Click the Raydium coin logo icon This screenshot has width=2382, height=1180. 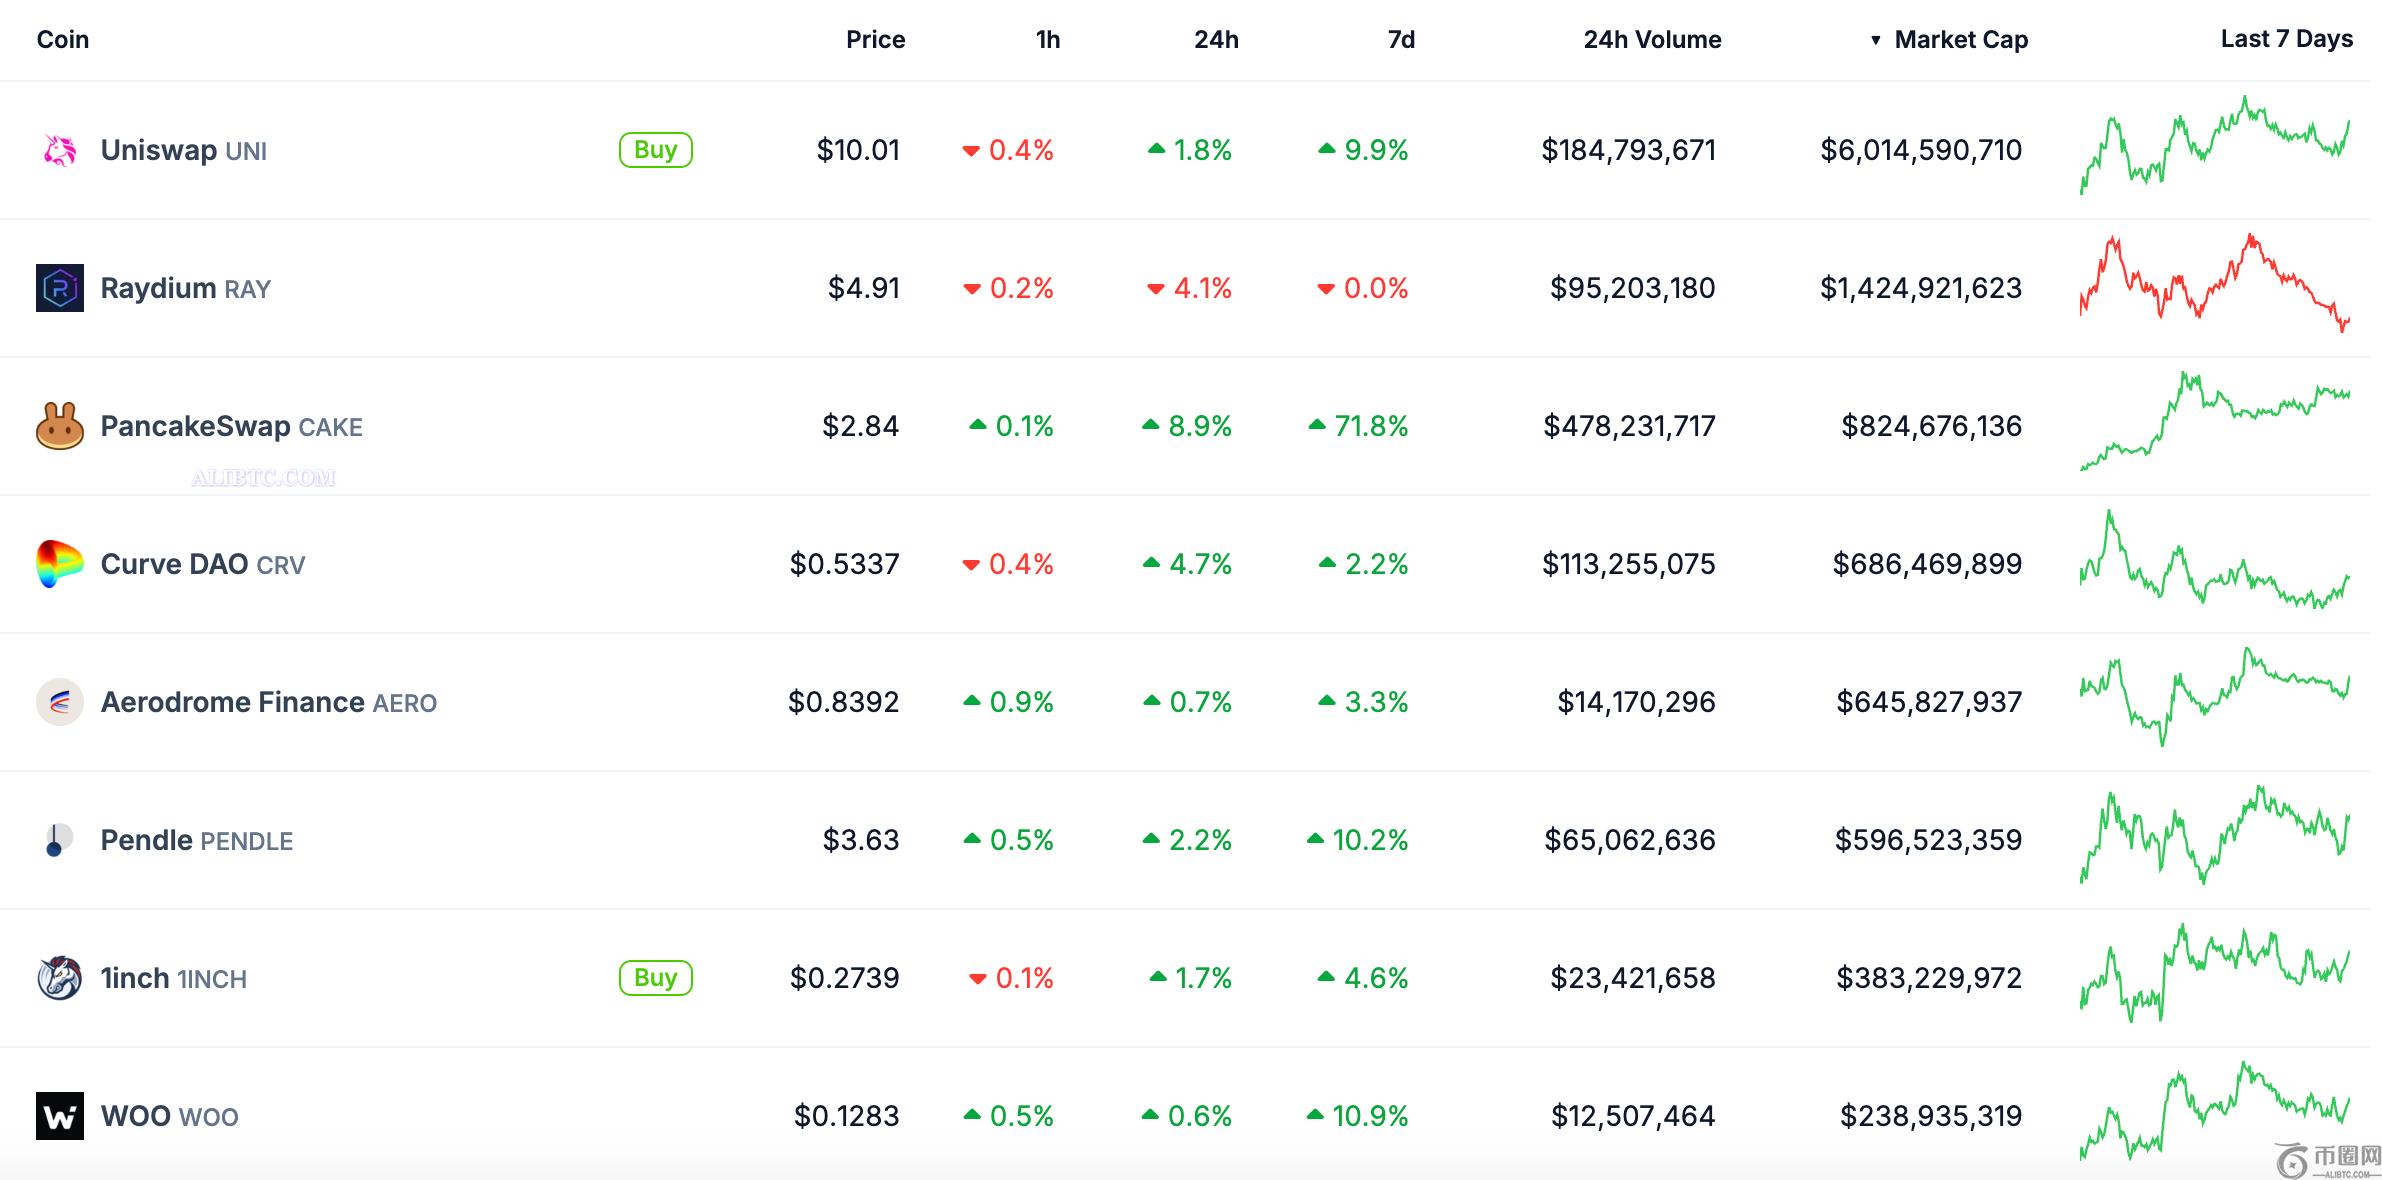point(59,288)
